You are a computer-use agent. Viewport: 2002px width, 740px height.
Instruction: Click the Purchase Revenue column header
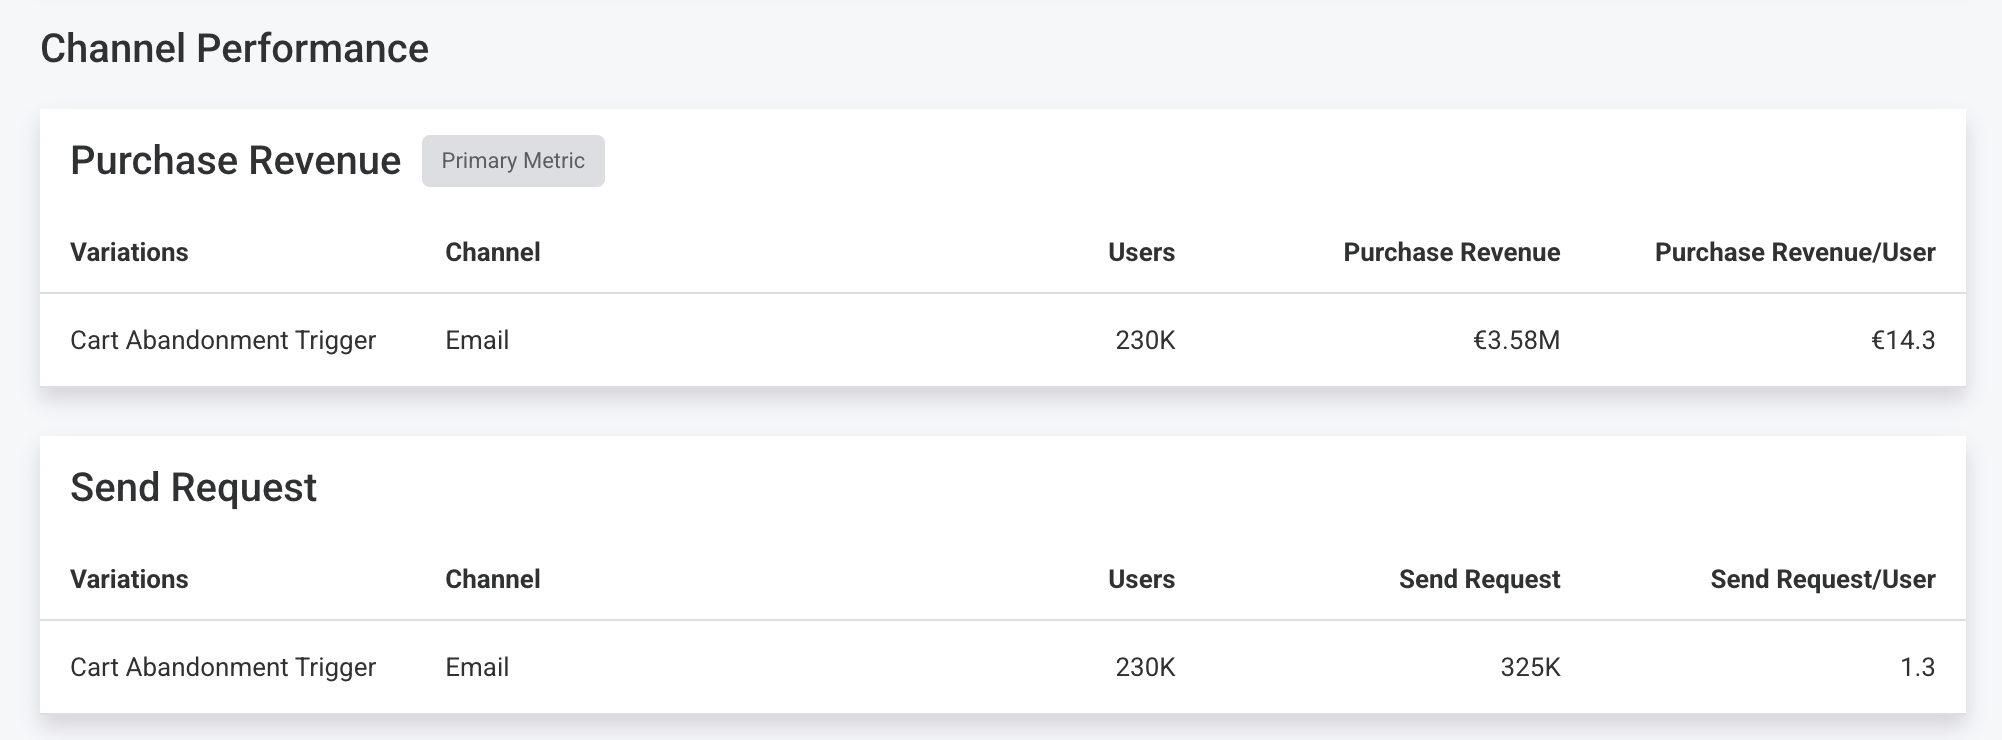coord(1451,252)
